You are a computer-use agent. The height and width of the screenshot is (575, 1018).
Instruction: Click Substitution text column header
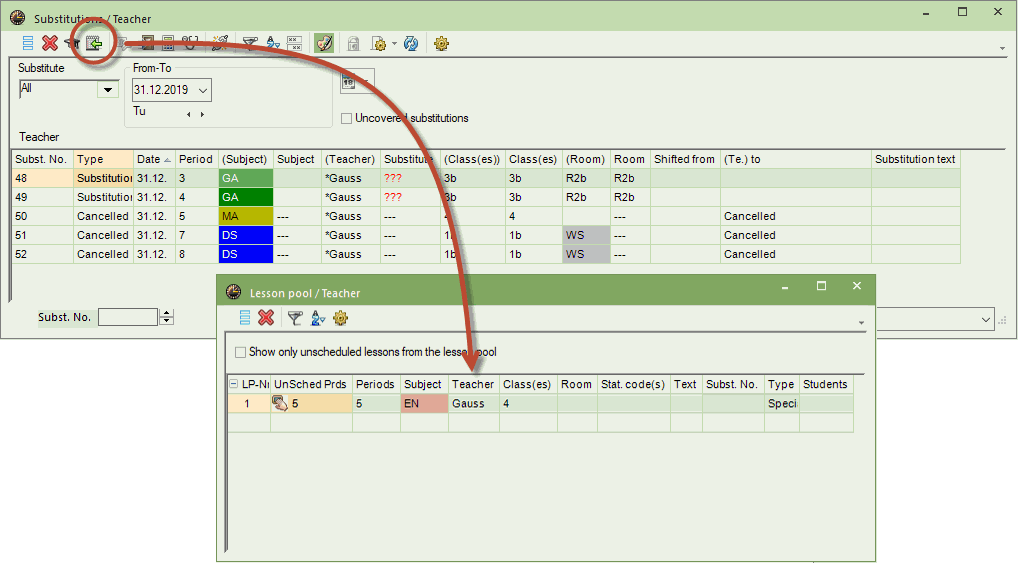[915, 159]
